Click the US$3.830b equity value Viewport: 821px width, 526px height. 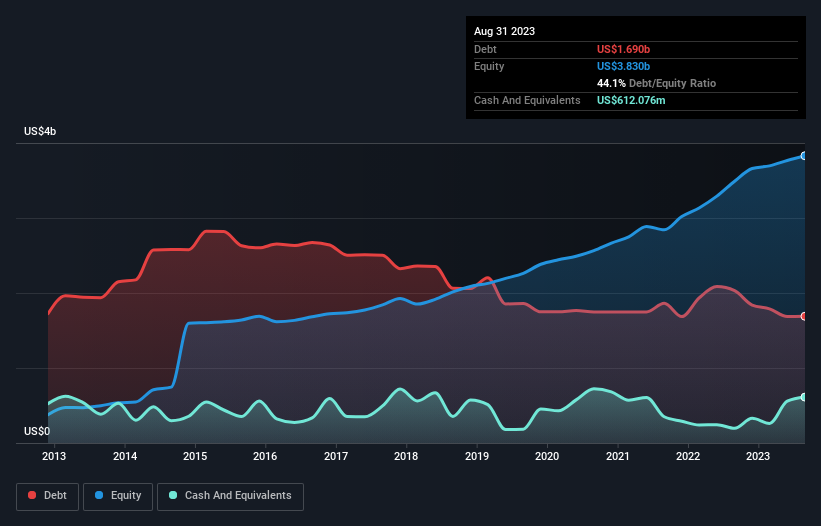coord(623,66)
